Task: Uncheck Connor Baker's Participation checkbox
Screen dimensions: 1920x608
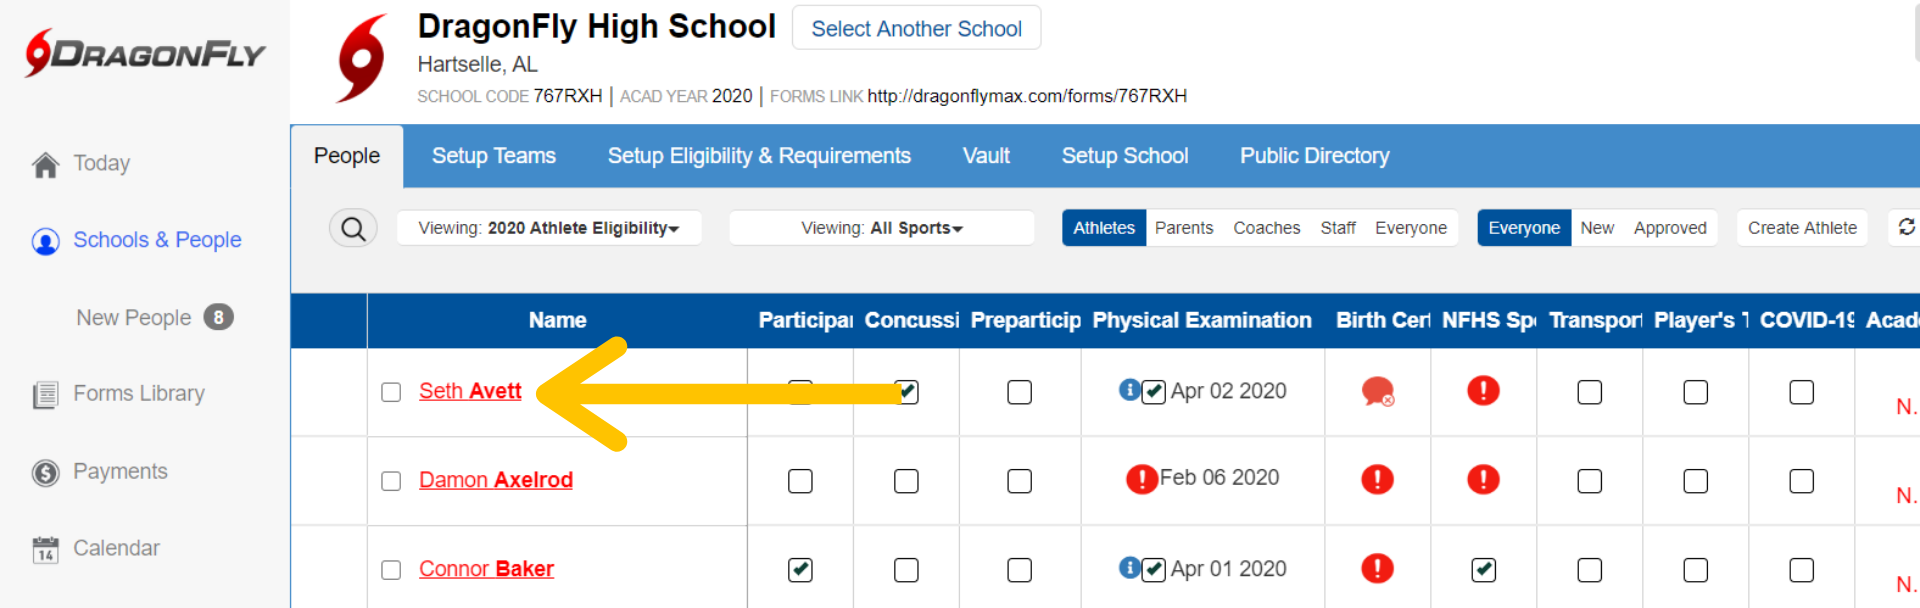Action: 800,570
